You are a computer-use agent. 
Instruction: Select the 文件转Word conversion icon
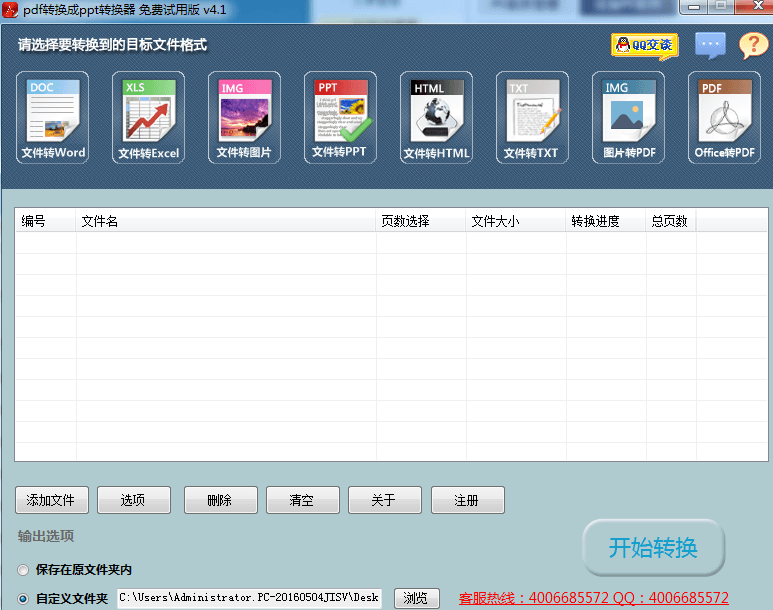tap(53, 117)
